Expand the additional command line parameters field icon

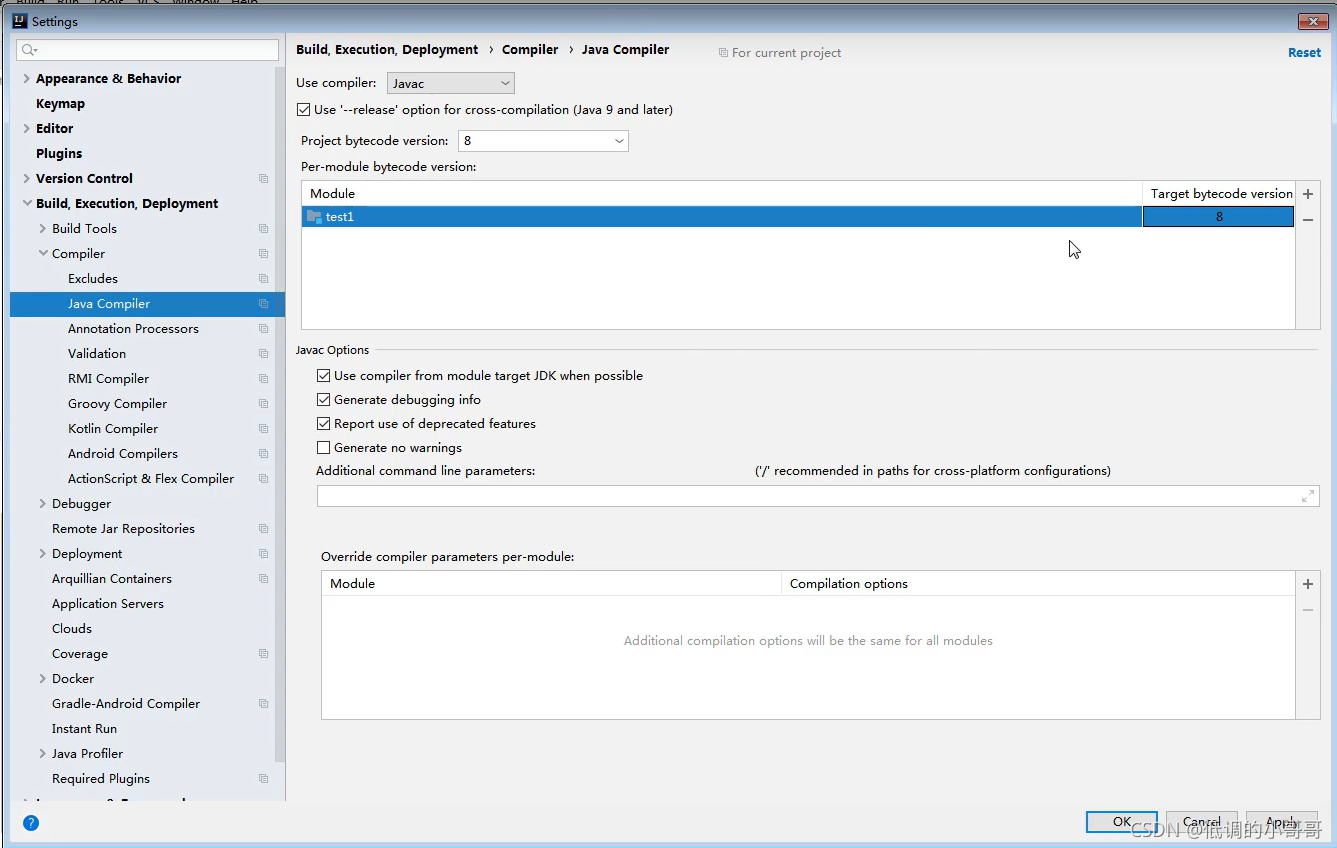point(1308,496)
